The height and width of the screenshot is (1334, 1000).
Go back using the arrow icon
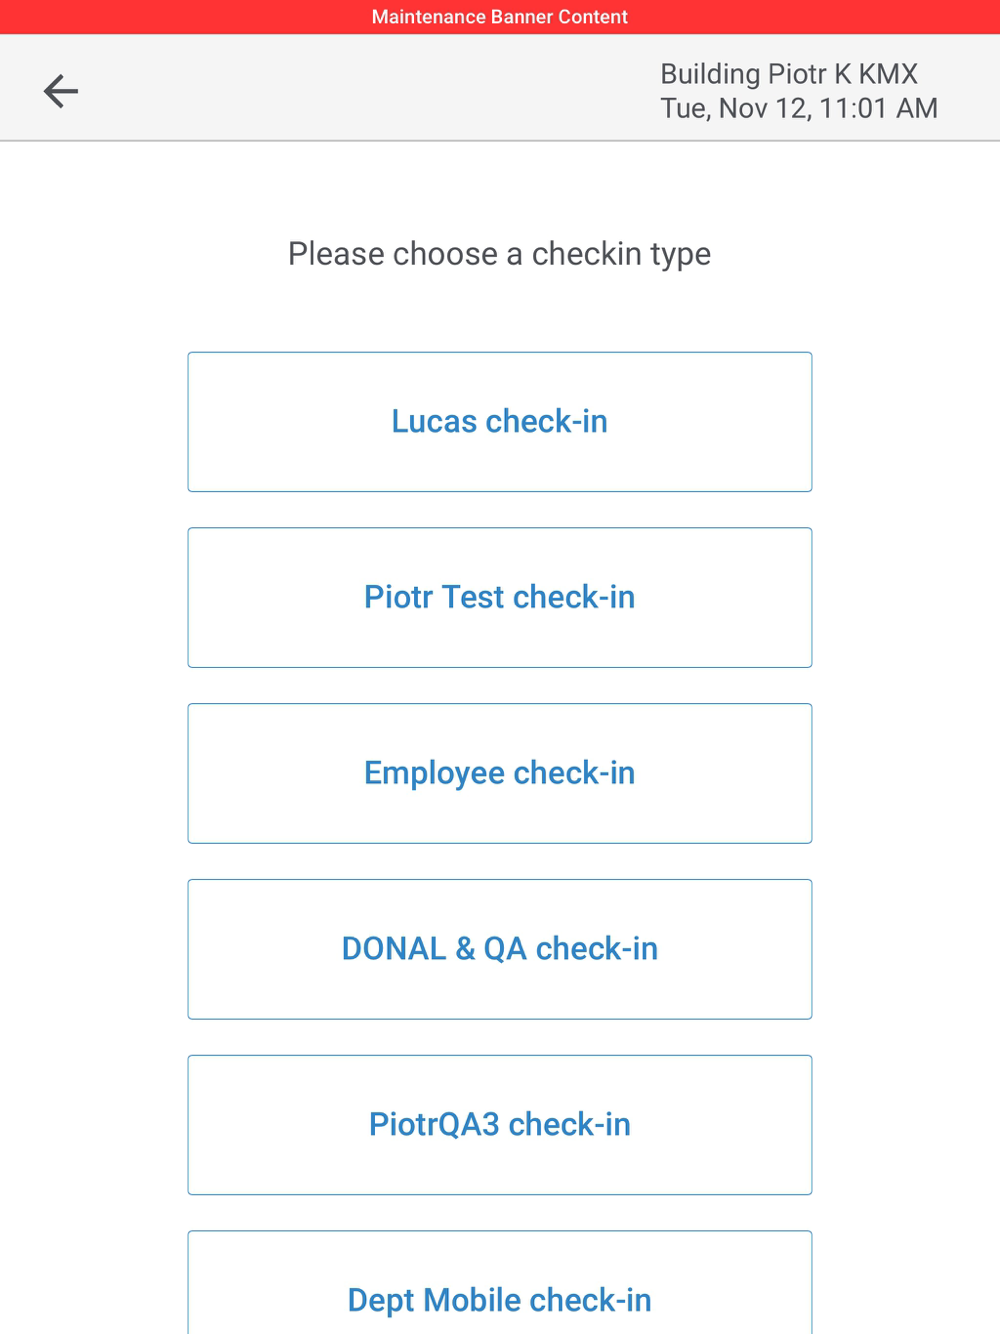coord(61,91)
